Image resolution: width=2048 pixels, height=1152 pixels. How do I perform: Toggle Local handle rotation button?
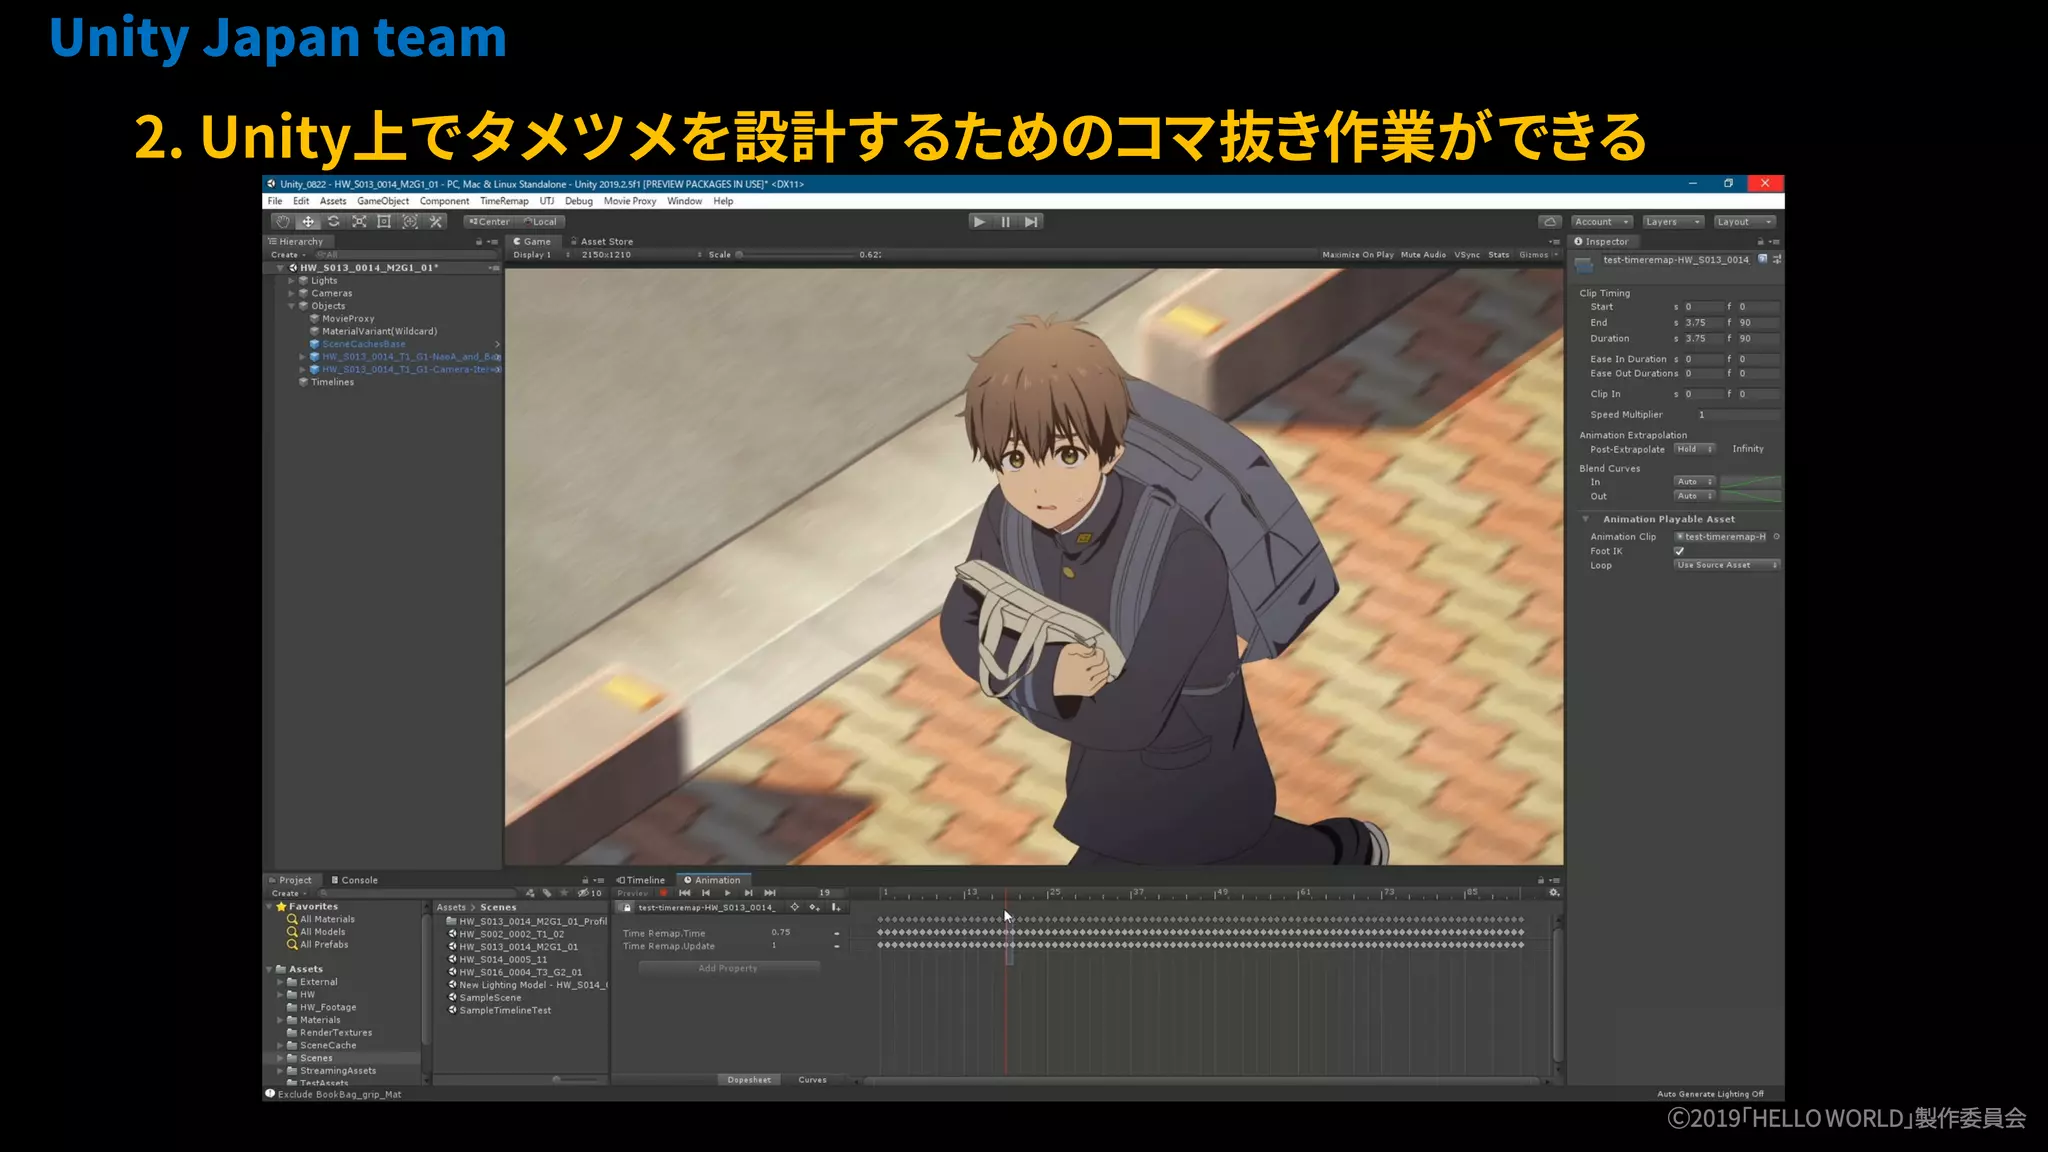point(540,222)
